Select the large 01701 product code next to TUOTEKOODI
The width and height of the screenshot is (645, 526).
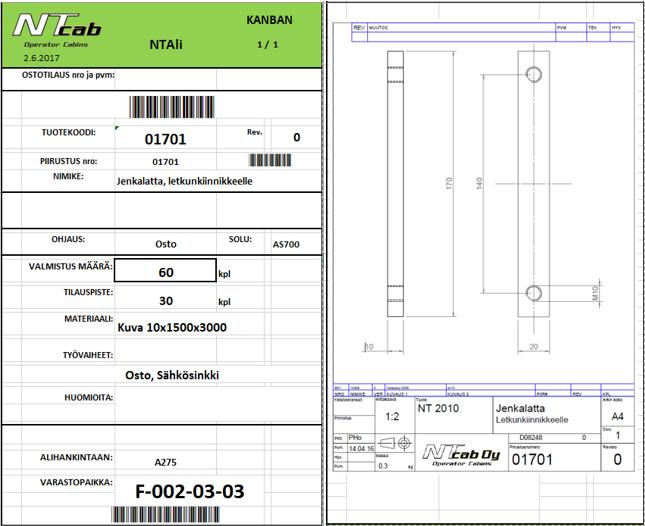[x=165, y=139]
